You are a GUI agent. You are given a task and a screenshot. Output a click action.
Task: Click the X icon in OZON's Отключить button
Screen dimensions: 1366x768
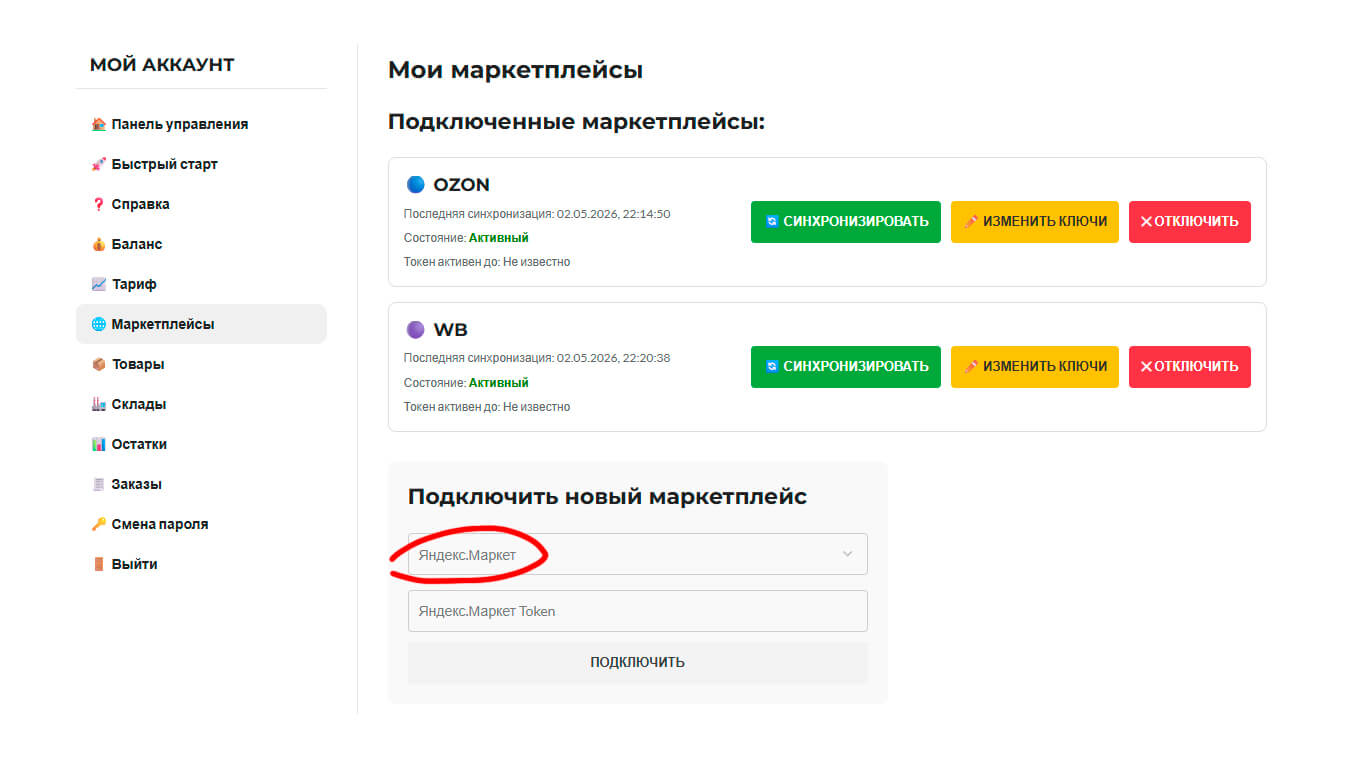tap(1147, 222)
